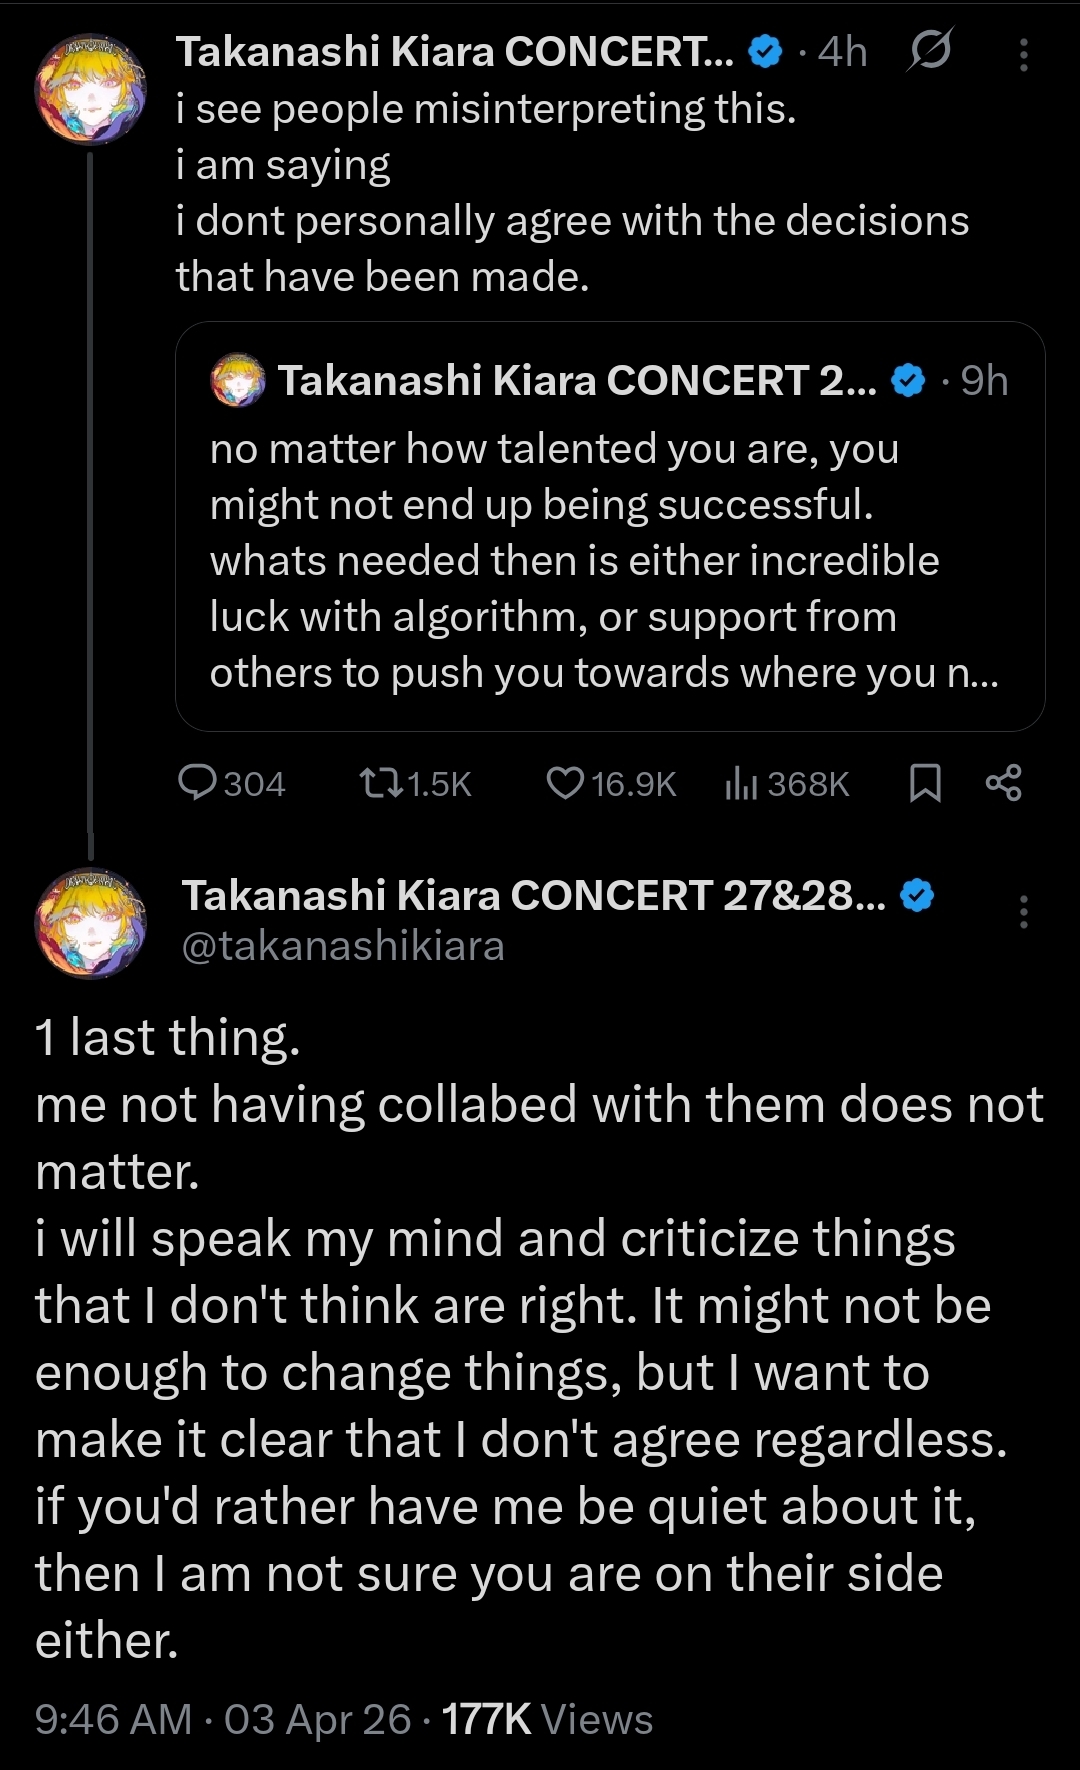Tap the 4h timestamp of the top tweet
1080x1770 pixels.
pyautogui.click(x=842, y=51)
